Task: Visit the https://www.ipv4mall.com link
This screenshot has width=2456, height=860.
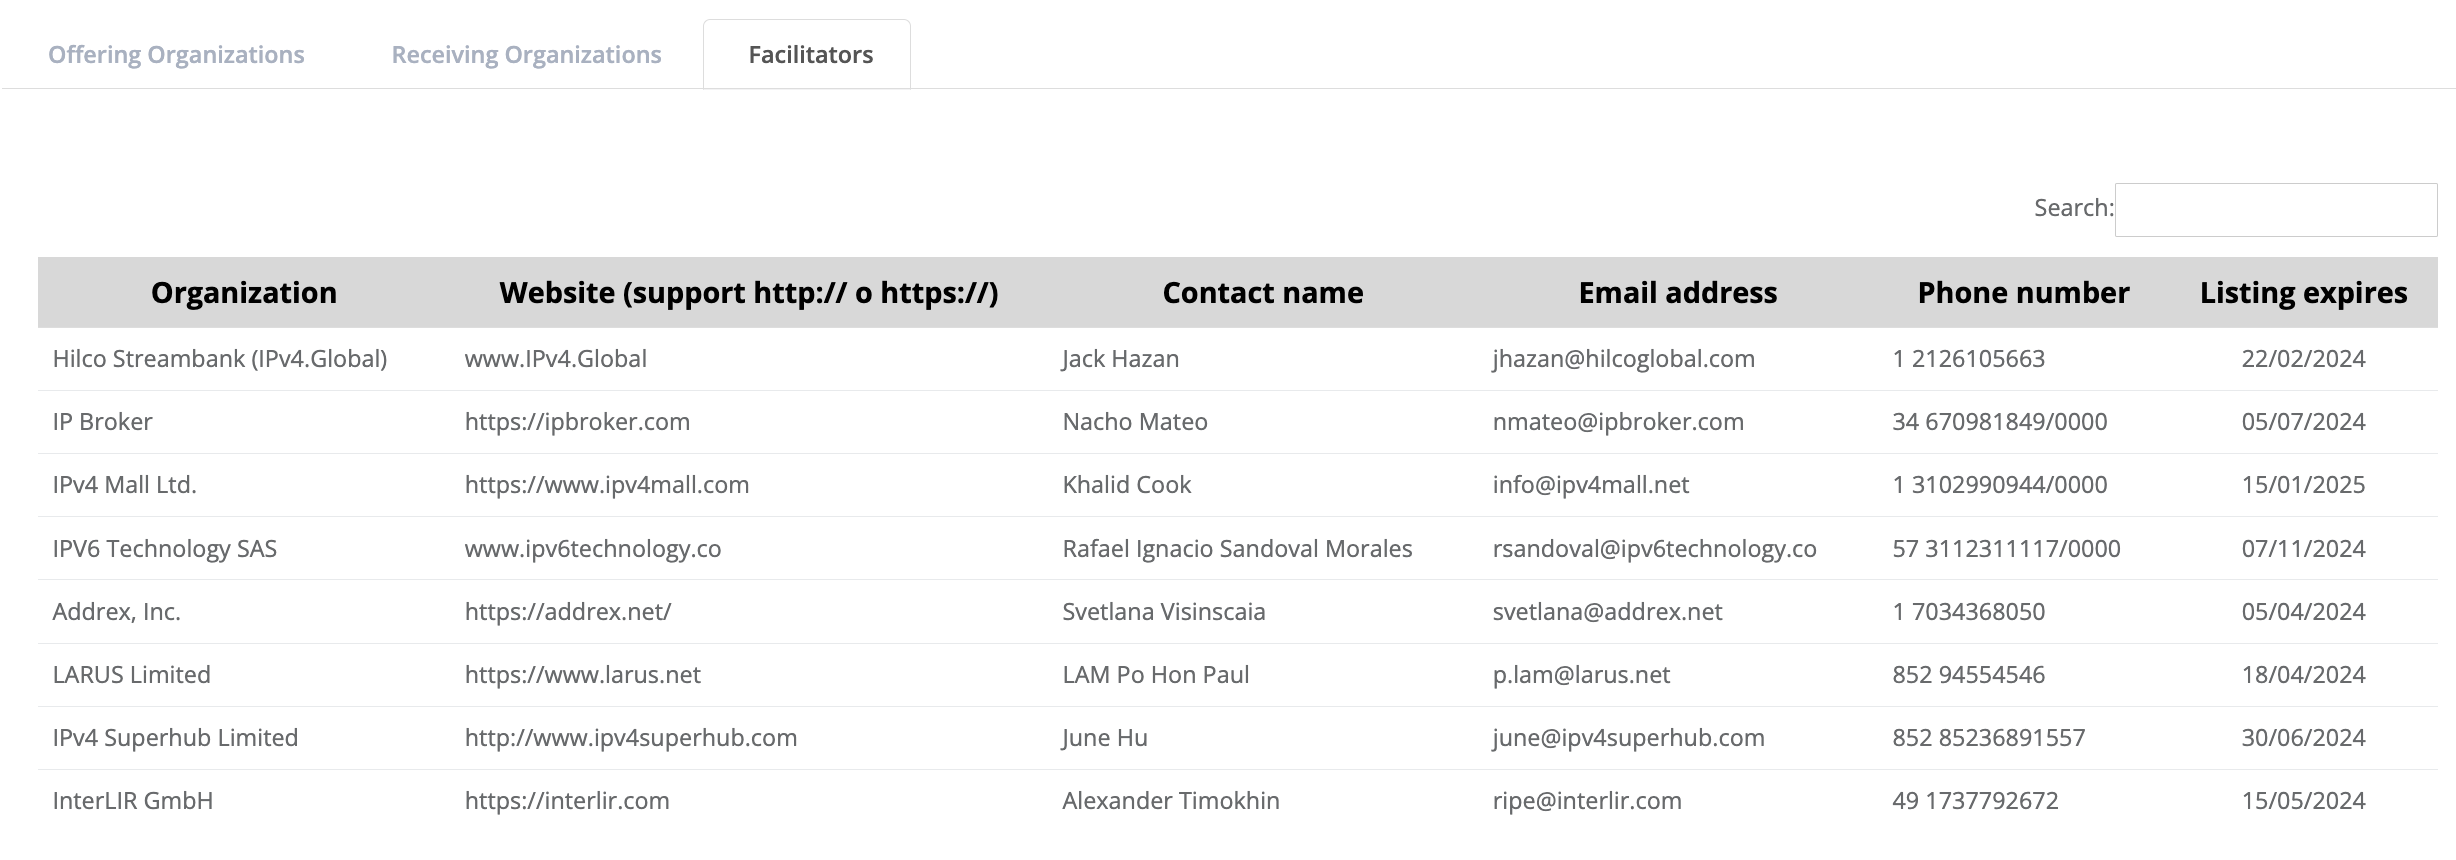Action: point(607,485)
